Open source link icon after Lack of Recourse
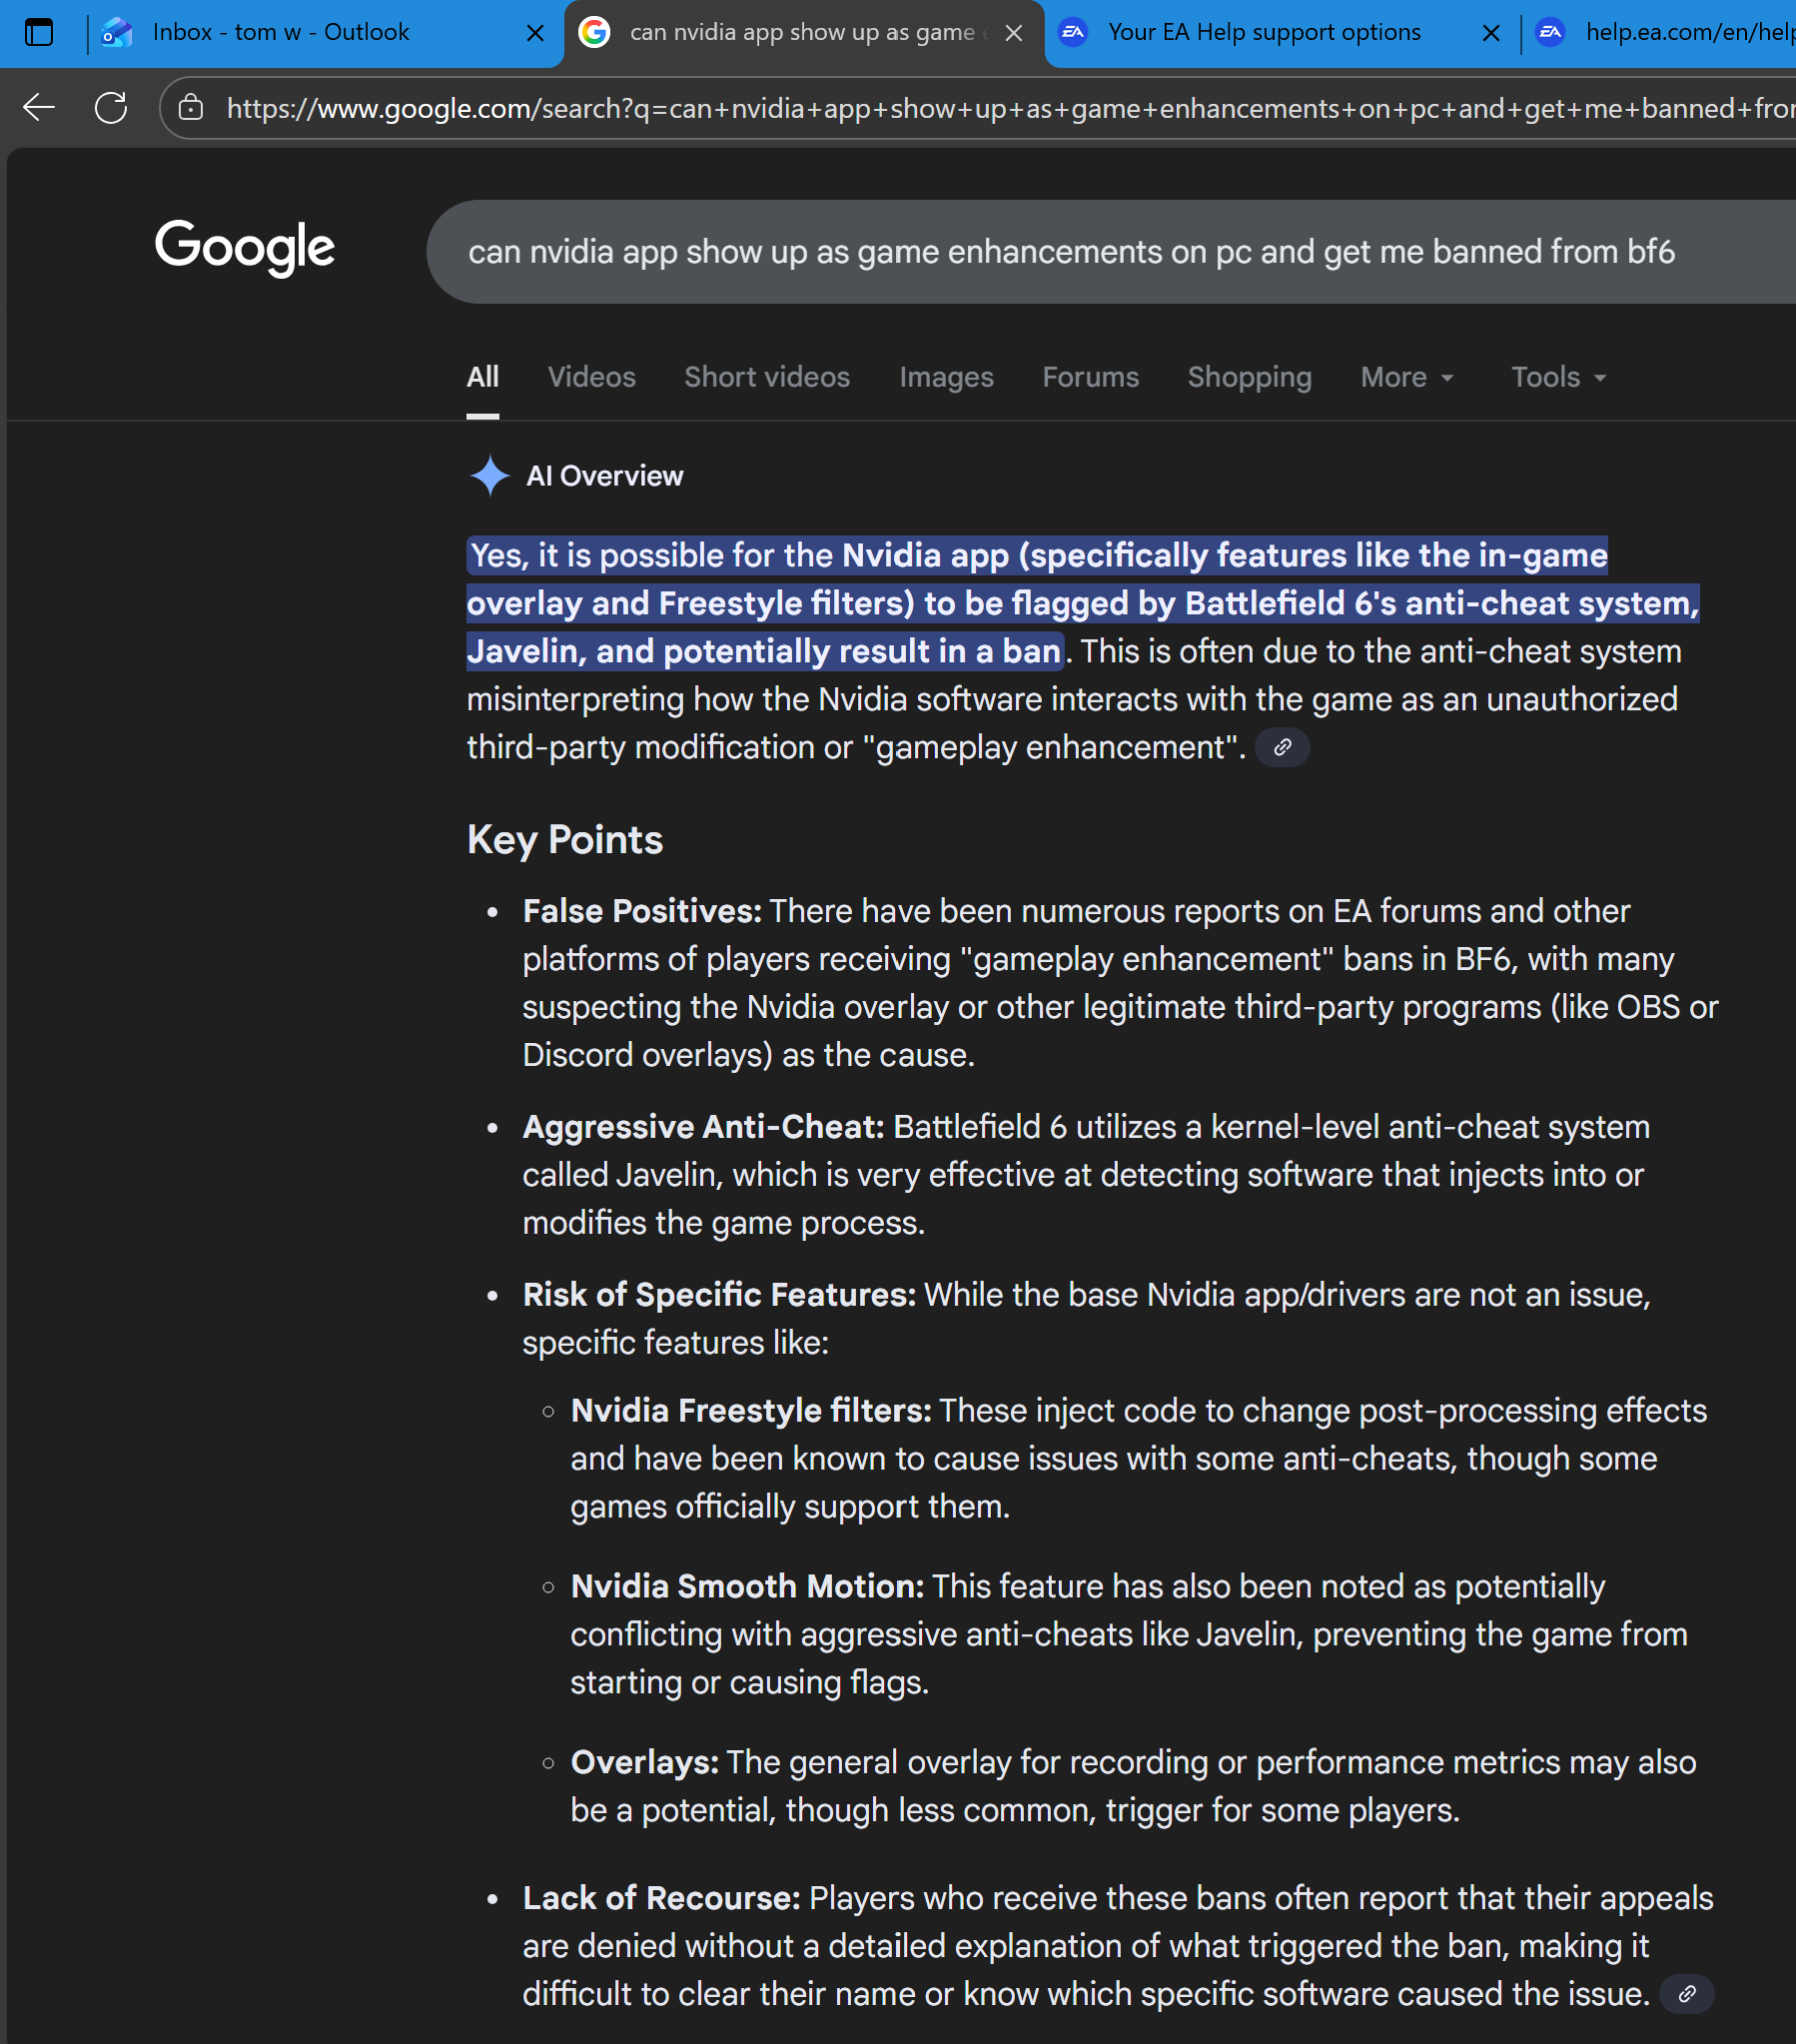The image size is (1796, 2044). tap(1686, 1994)
